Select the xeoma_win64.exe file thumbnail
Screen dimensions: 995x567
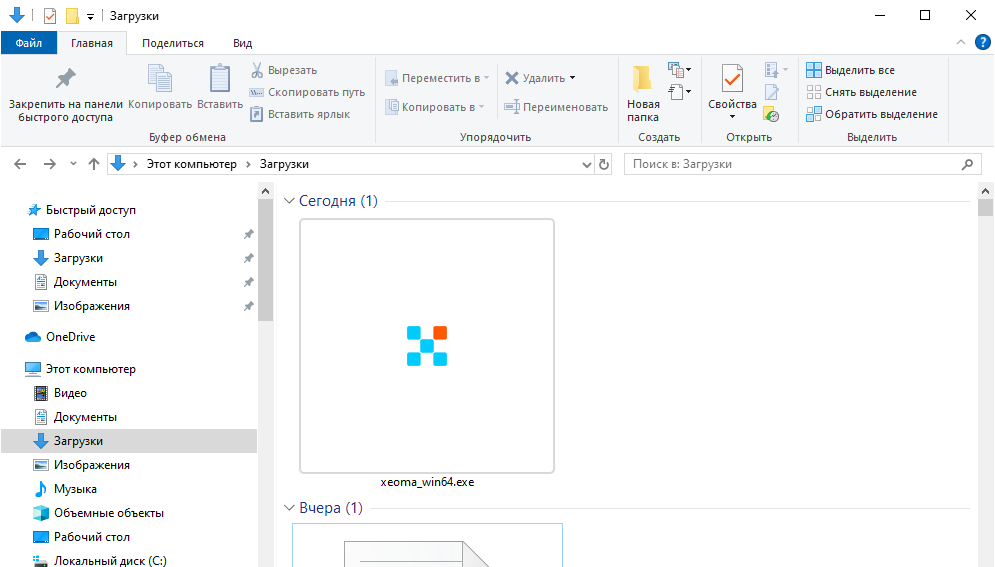427,346
